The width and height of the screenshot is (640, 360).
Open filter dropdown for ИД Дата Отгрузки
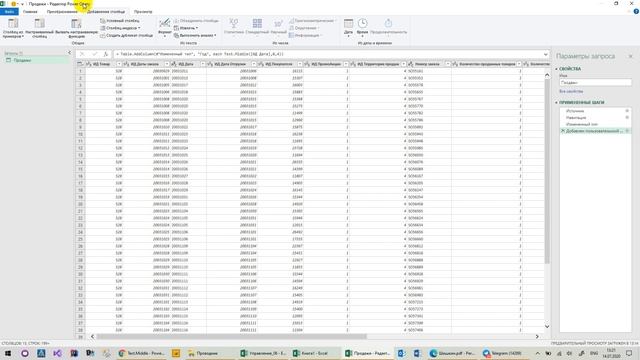(253, 64)
